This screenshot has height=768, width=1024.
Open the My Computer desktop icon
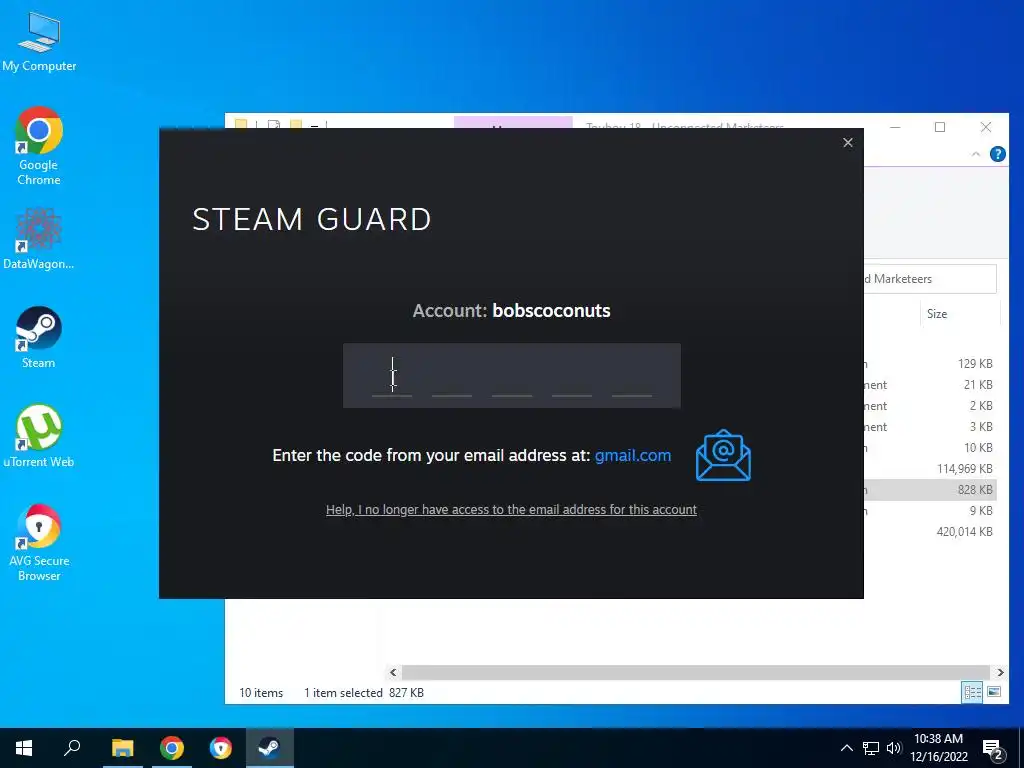[x=39, y=42]
